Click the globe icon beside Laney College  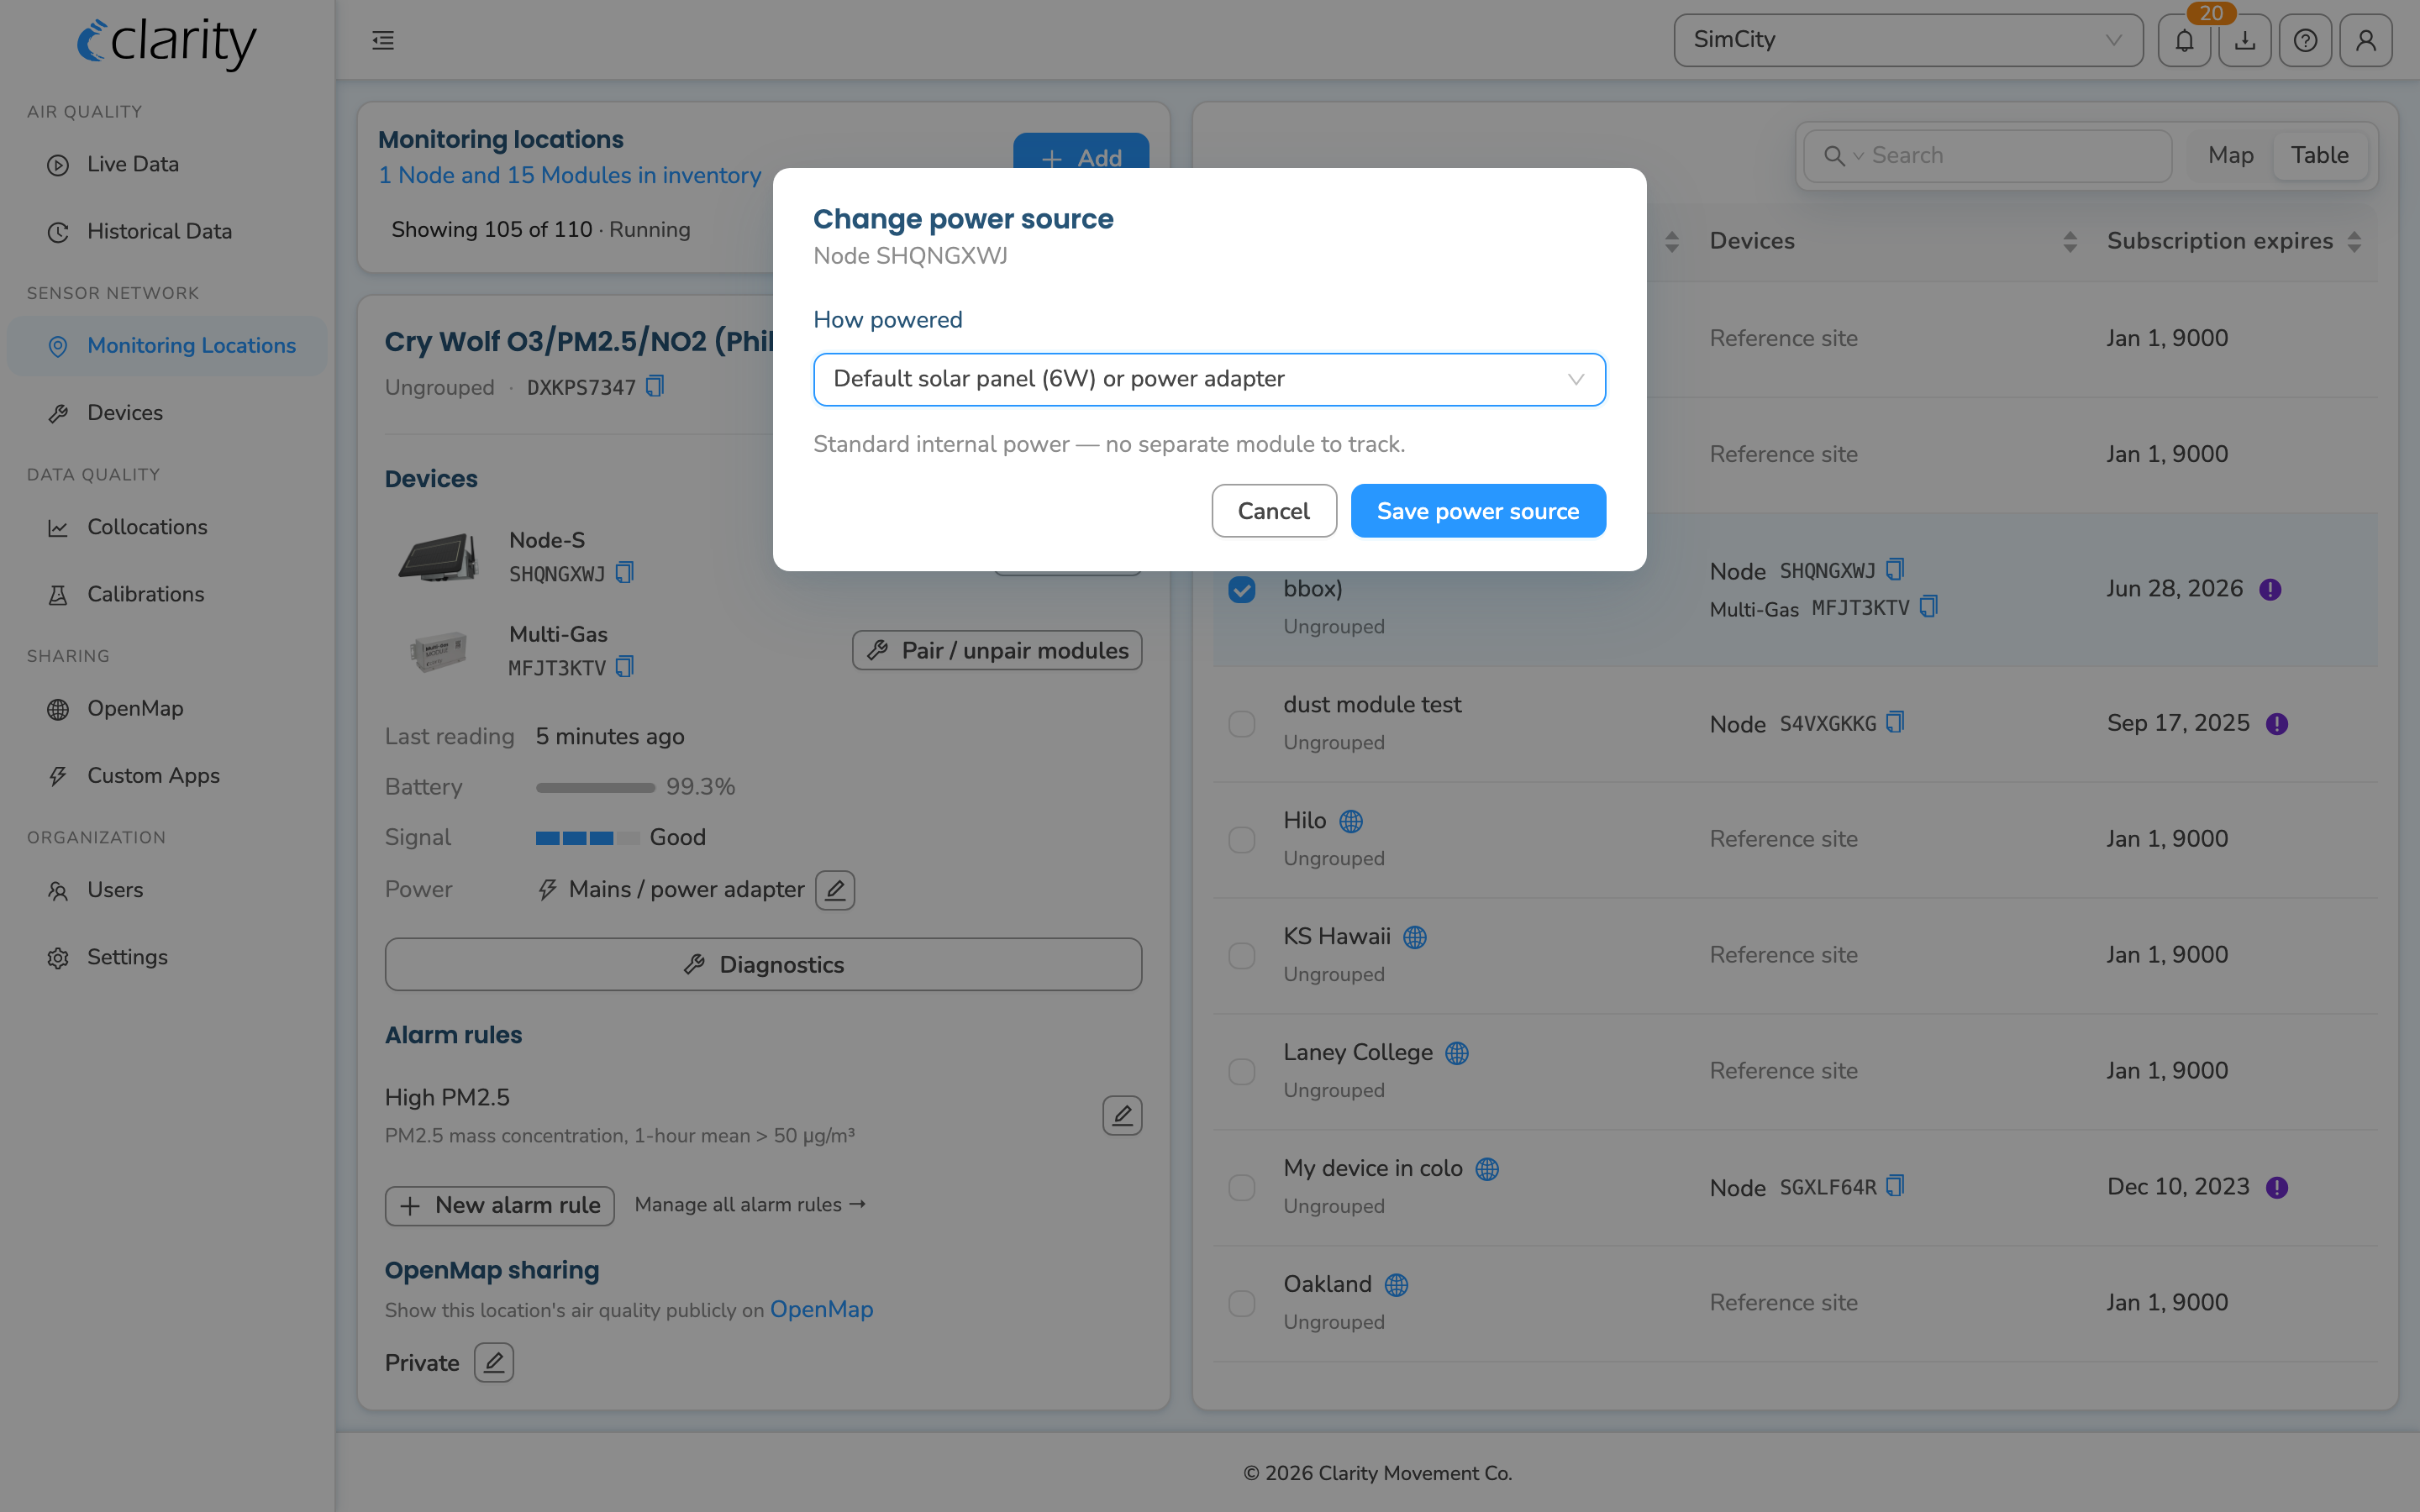tap(1457, 1053)
